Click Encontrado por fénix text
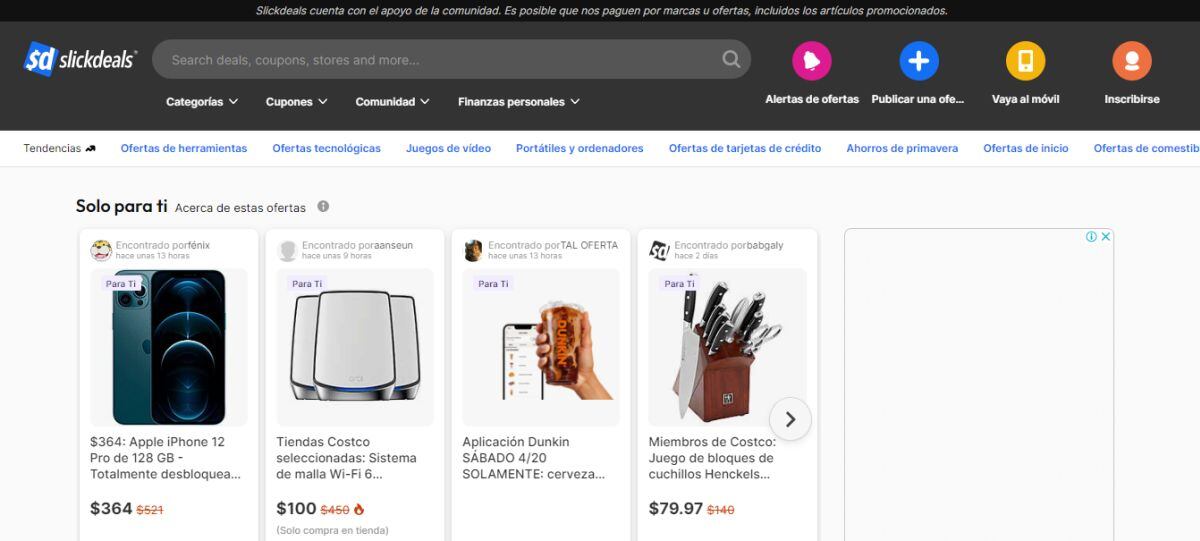This screenshot has width=1200, height=541. [x=163, y=245]
